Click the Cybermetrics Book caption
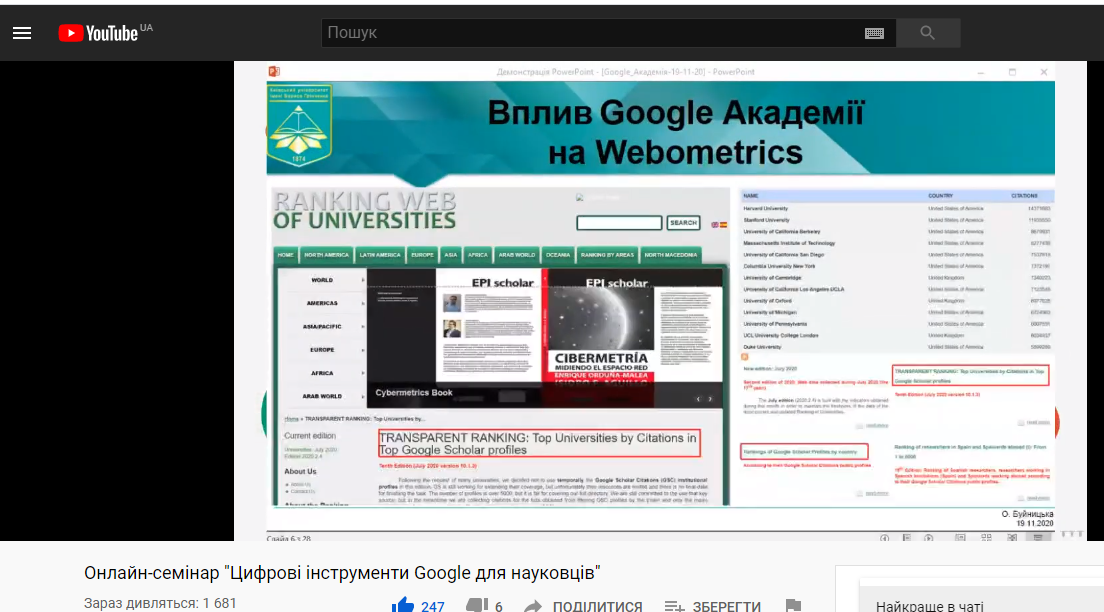 click(x=414, y=393)
